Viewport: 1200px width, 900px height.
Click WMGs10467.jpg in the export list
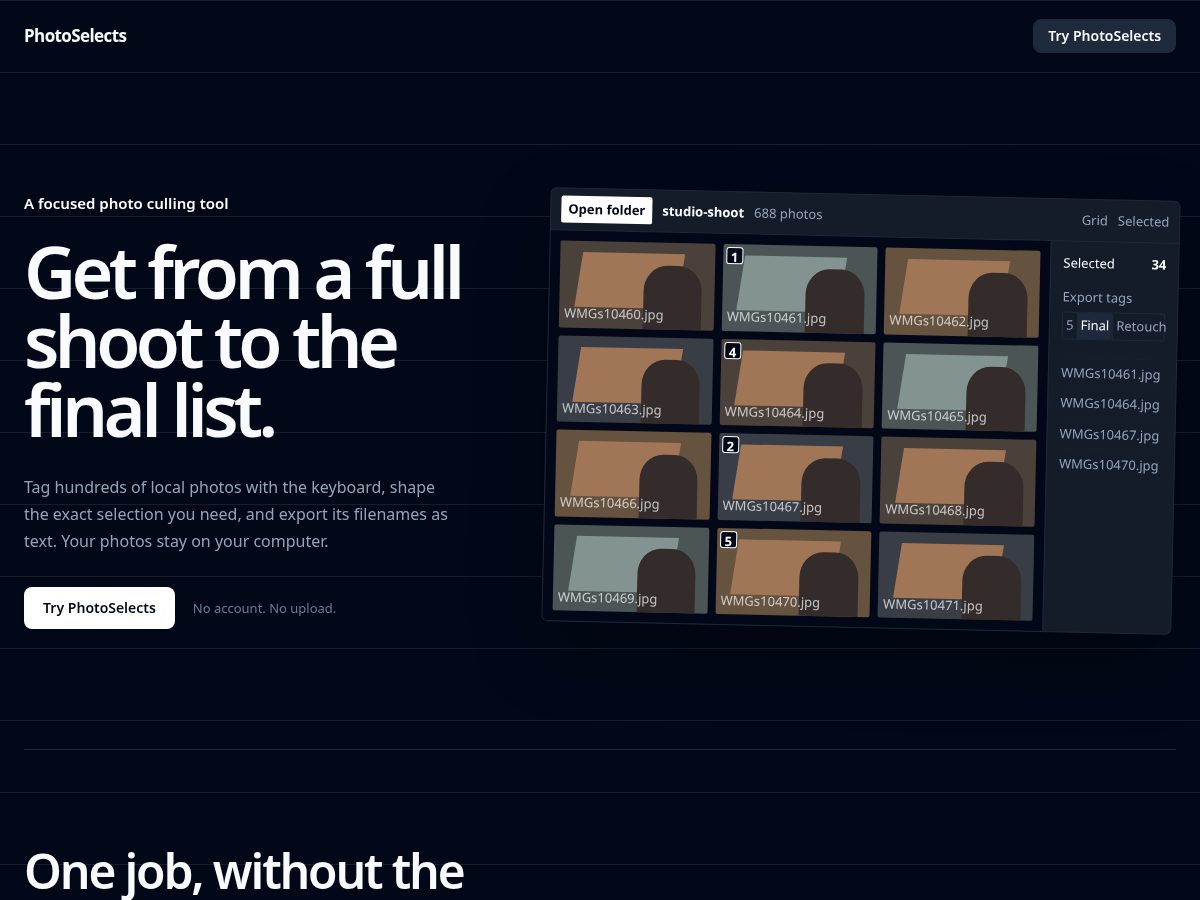[1109, 435]
